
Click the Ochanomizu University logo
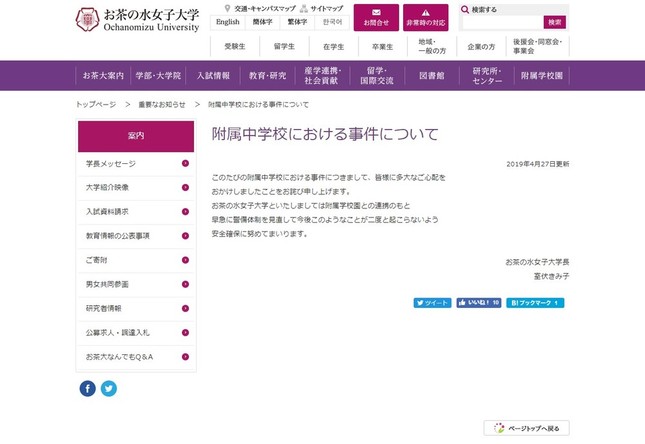(136, 18)
